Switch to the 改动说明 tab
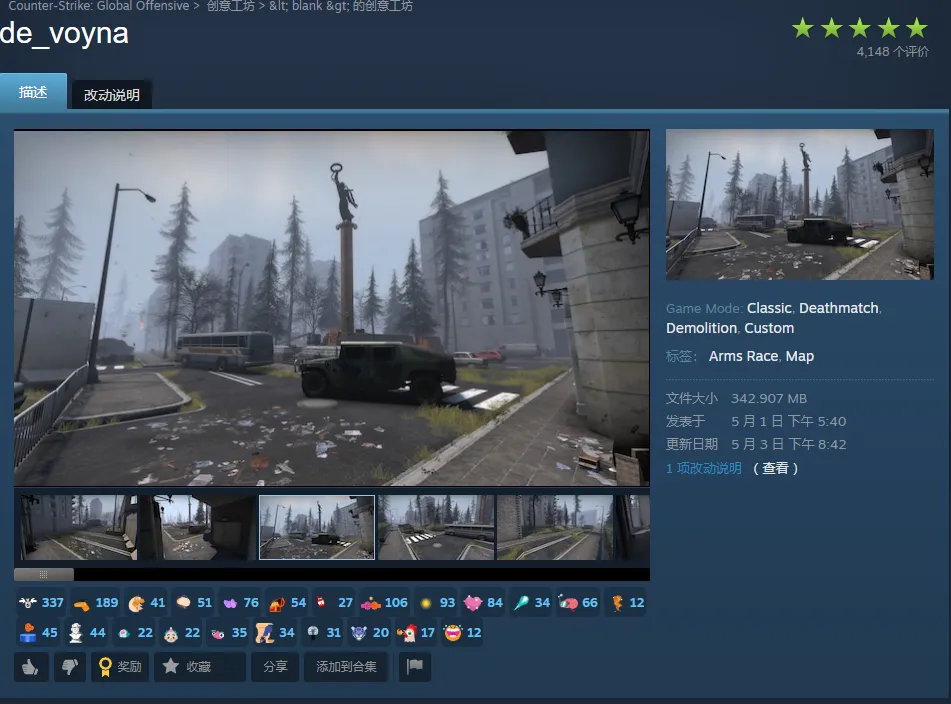Viewport: 951px width, 704px height. click(112, 95)
